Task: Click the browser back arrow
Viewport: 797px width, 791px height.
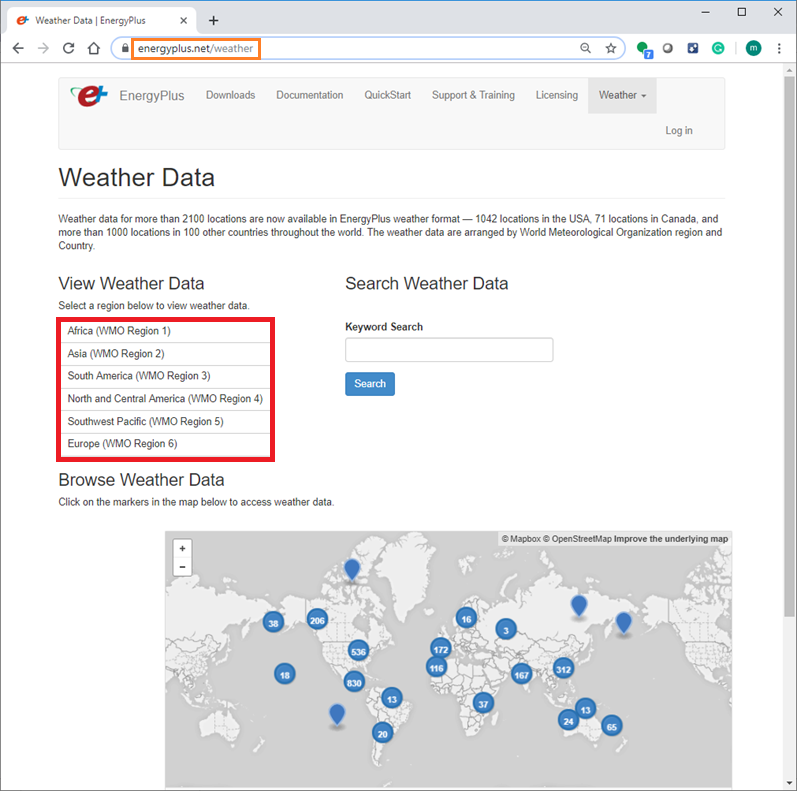Action: point(18,48)
